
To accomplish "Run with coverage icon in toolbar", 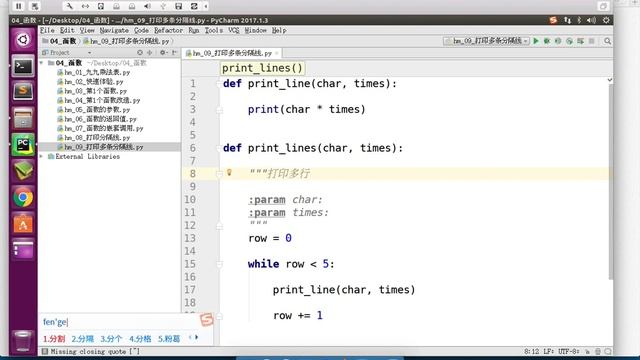I will click(558, 41).
